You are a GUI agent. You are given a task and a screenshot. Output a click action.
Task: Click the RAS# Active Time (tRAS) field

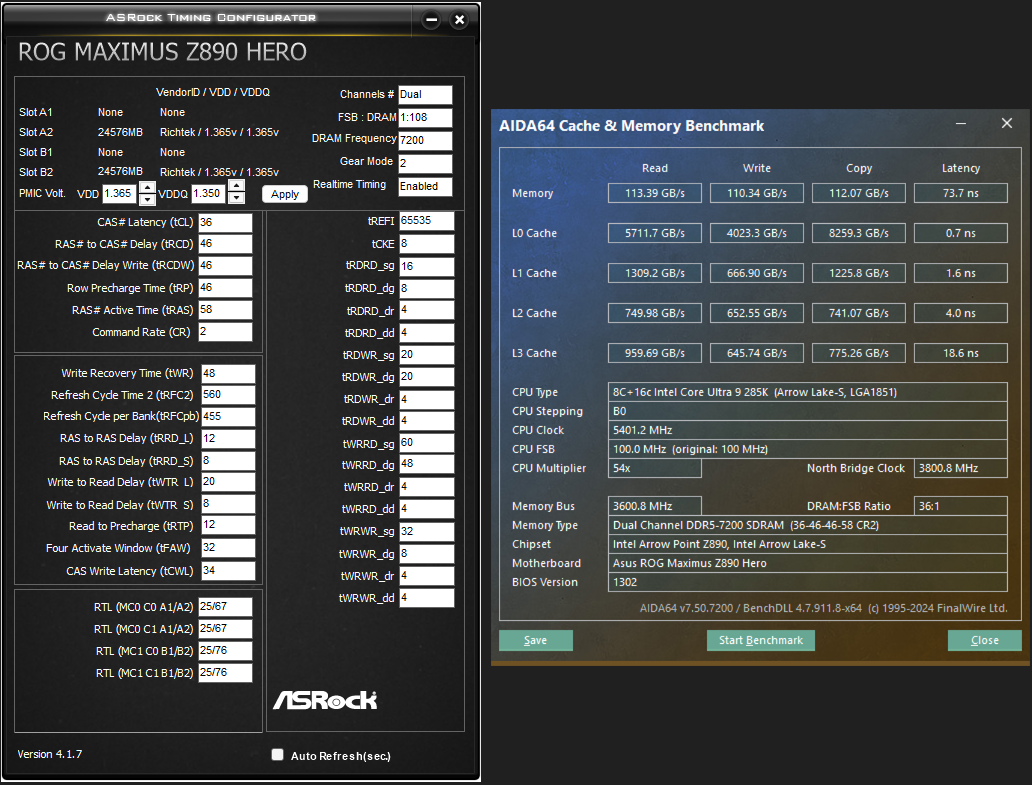coord(225,310)
